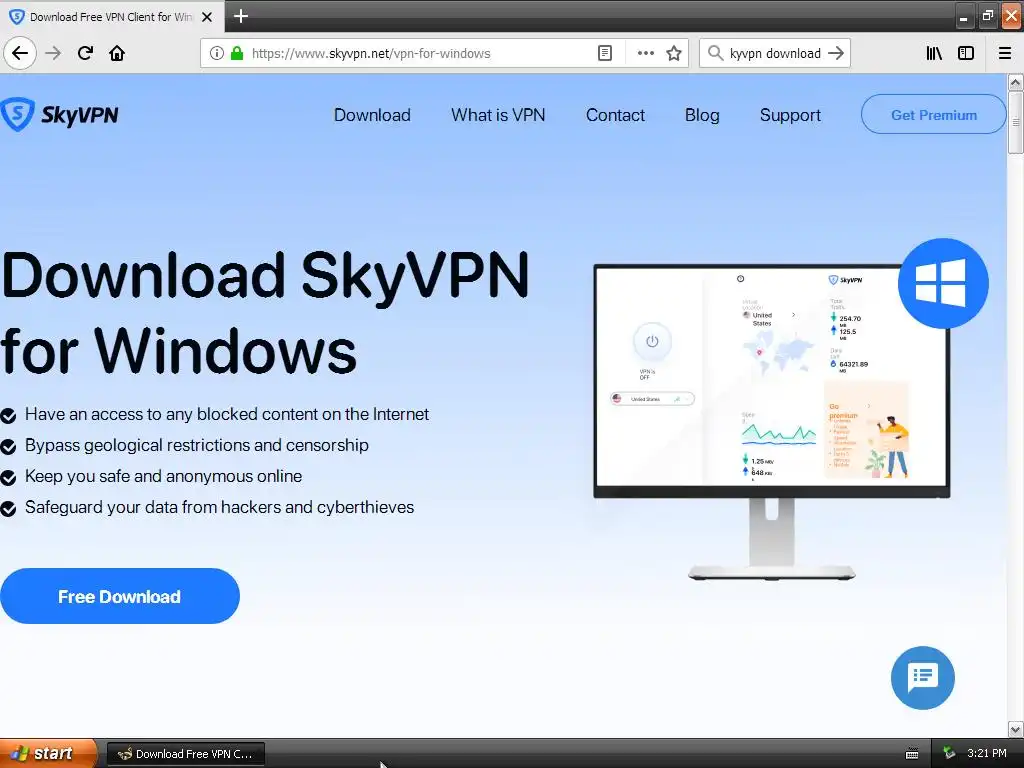Open the Windows start button
1024x768 pixels.
(x=48, y=753)
